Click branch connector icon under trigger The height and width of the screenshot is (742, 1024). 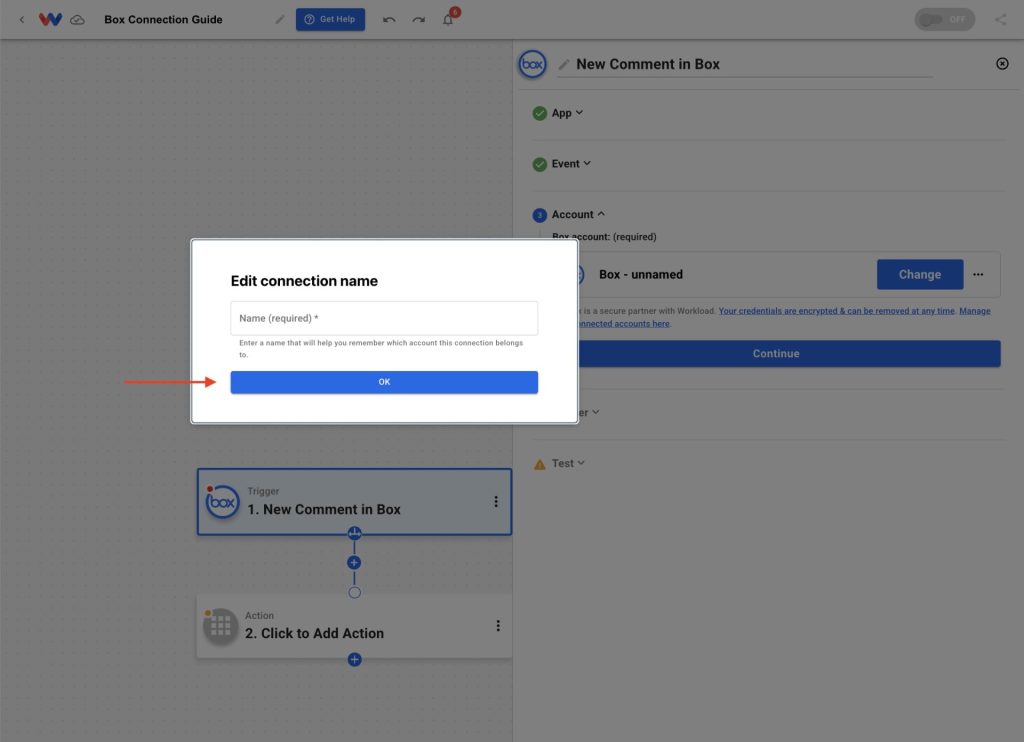(x=354, y=533)
